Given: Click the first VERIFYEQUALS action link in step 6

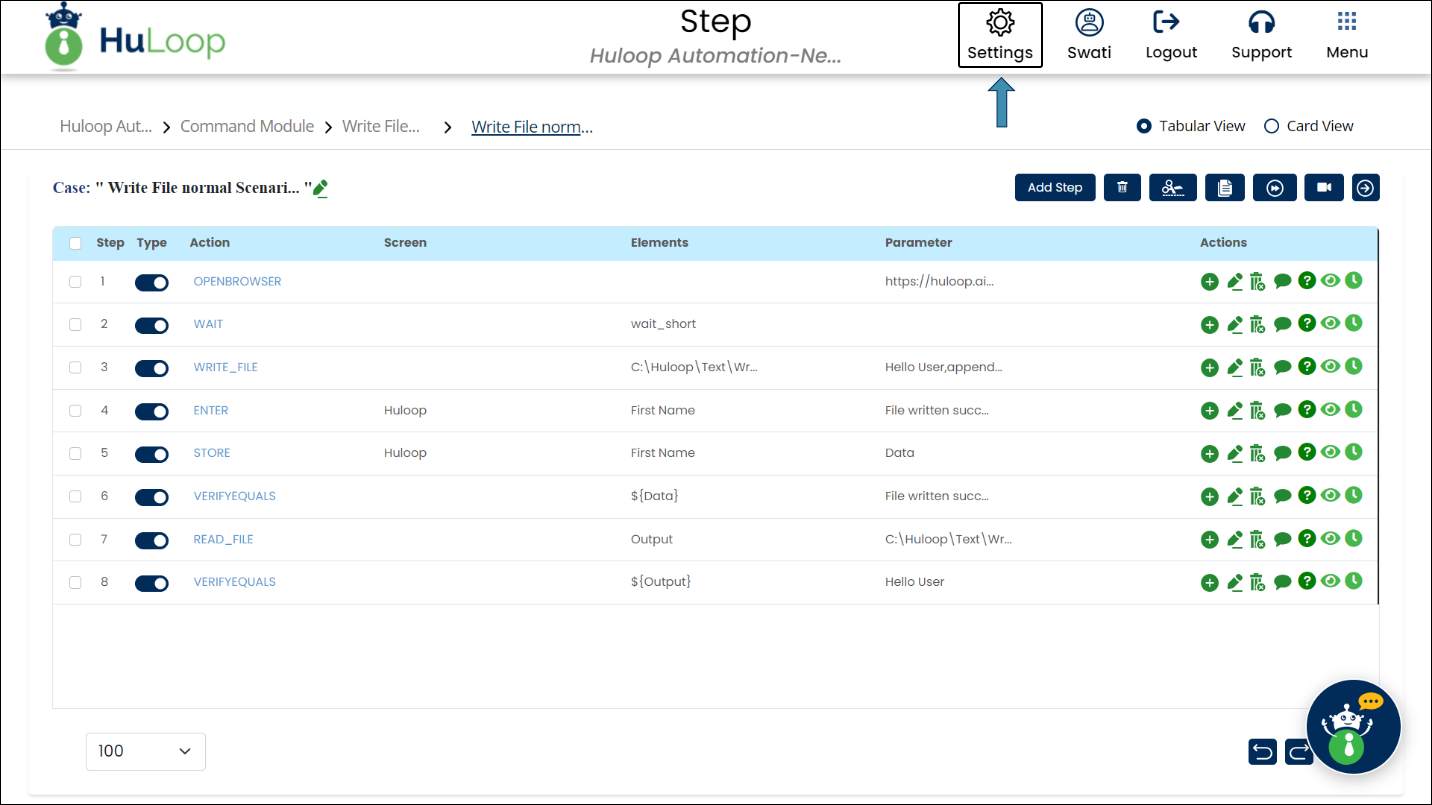Looking at the screenshot, I should (234, 496).
